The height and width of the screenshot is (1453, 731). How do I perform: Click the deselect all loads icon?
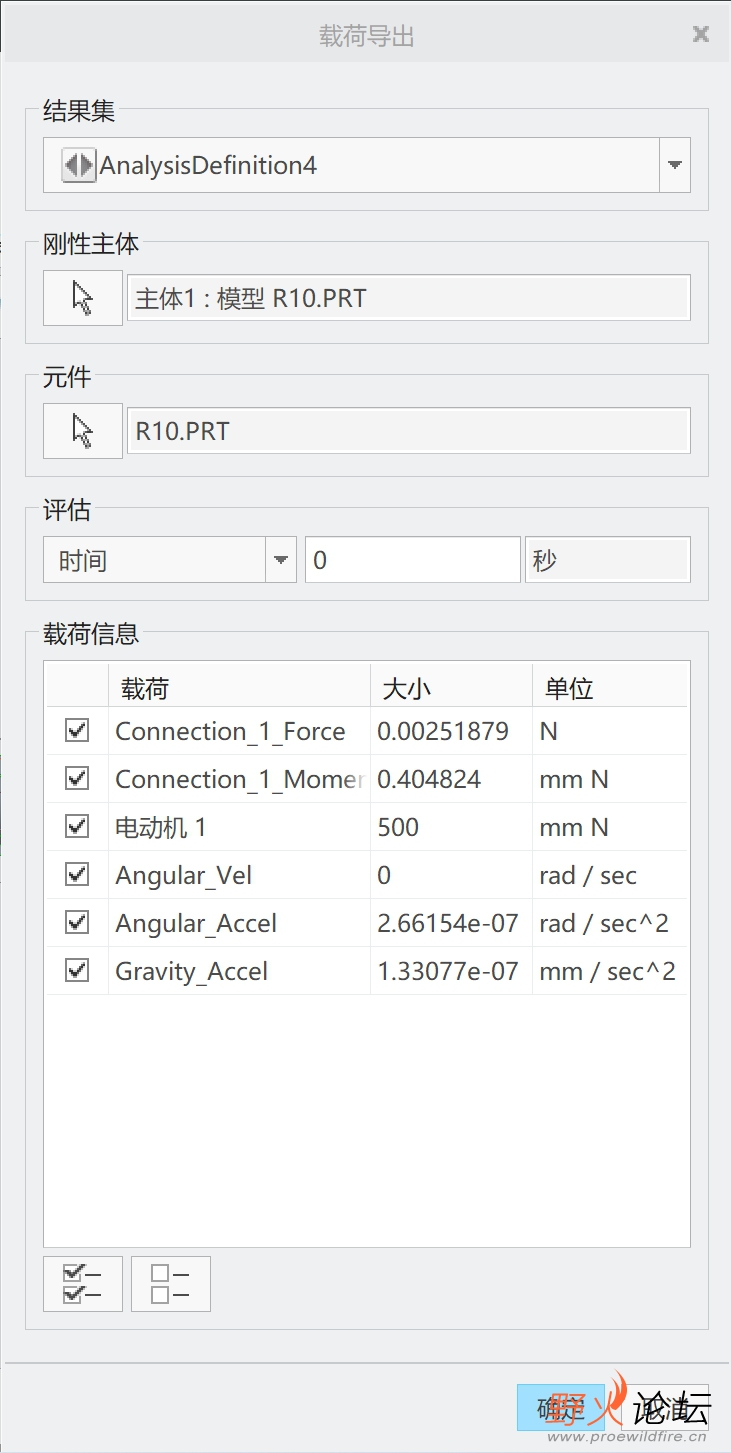pyautogui.click(x=171, y=1284)
